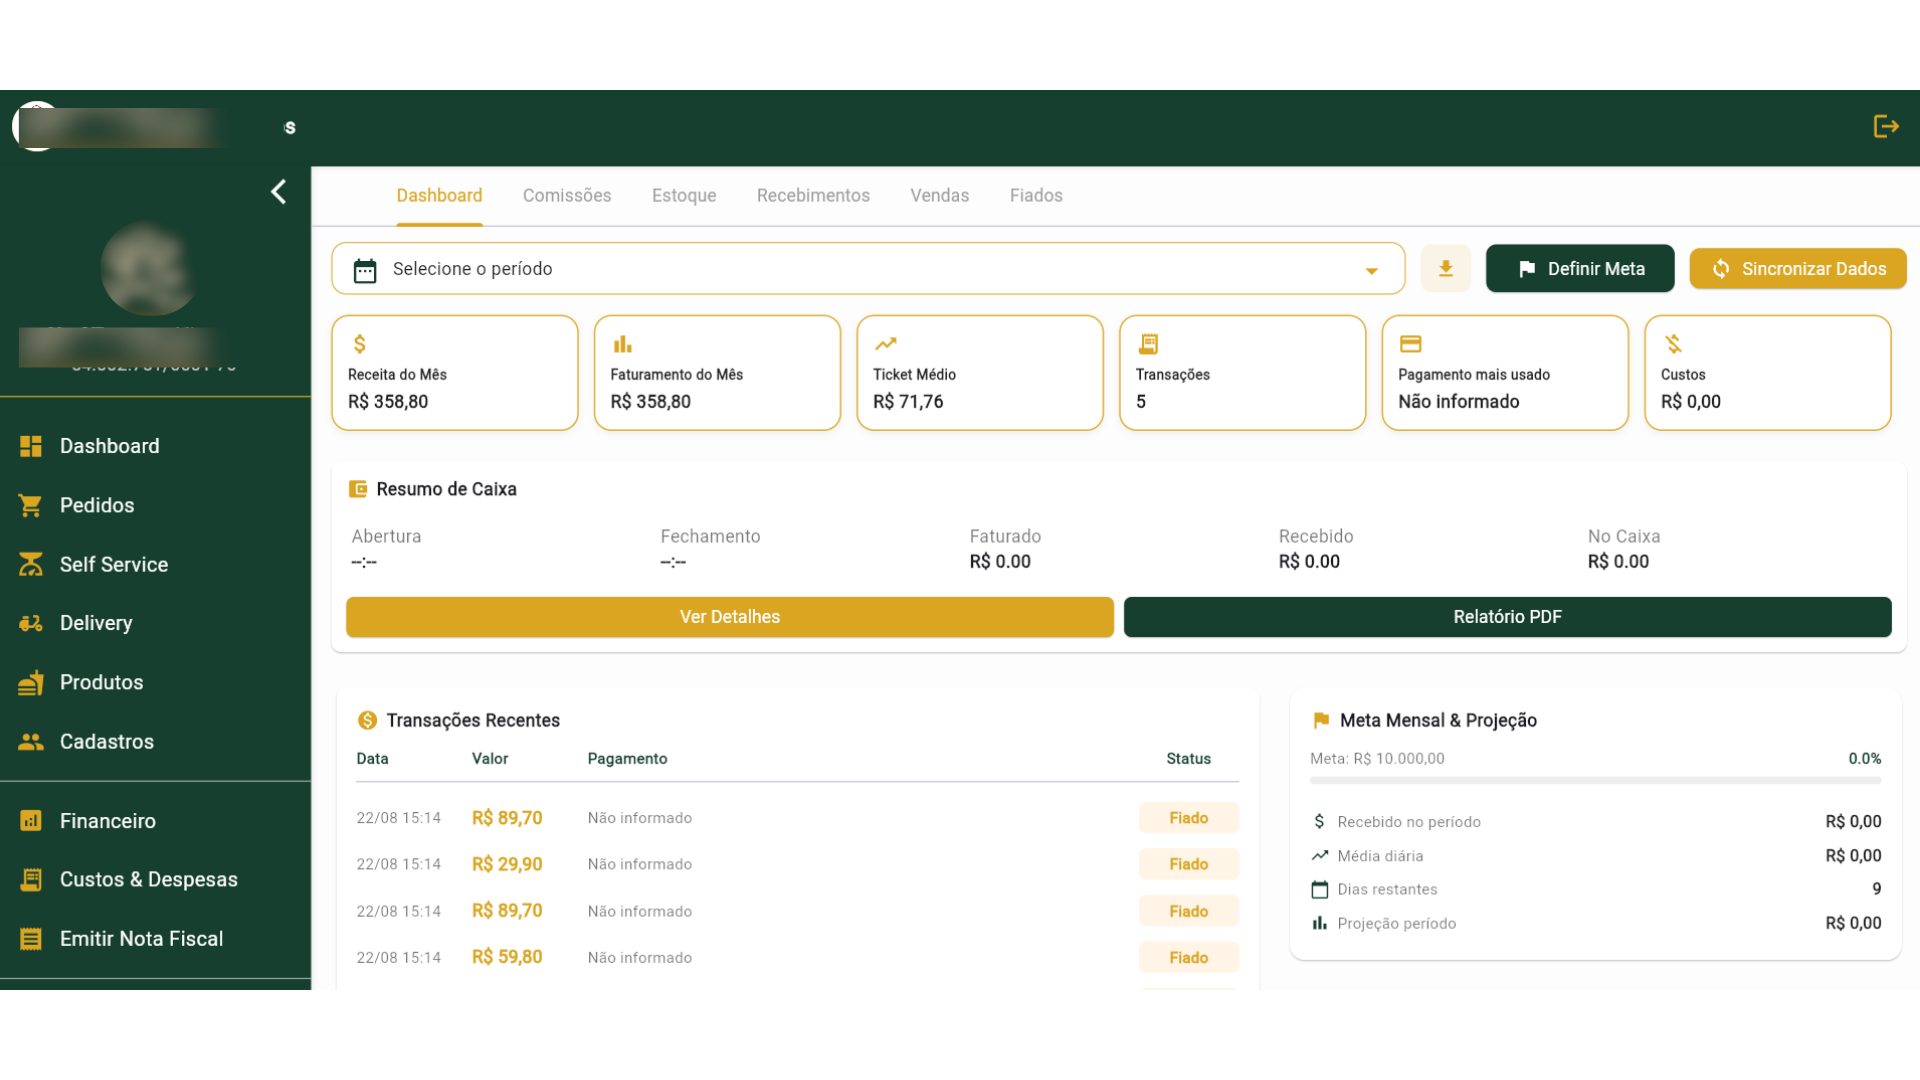The image size is (1920, 1080).
Task: Click the Ver Detalhes button
Action: (729, 617)
